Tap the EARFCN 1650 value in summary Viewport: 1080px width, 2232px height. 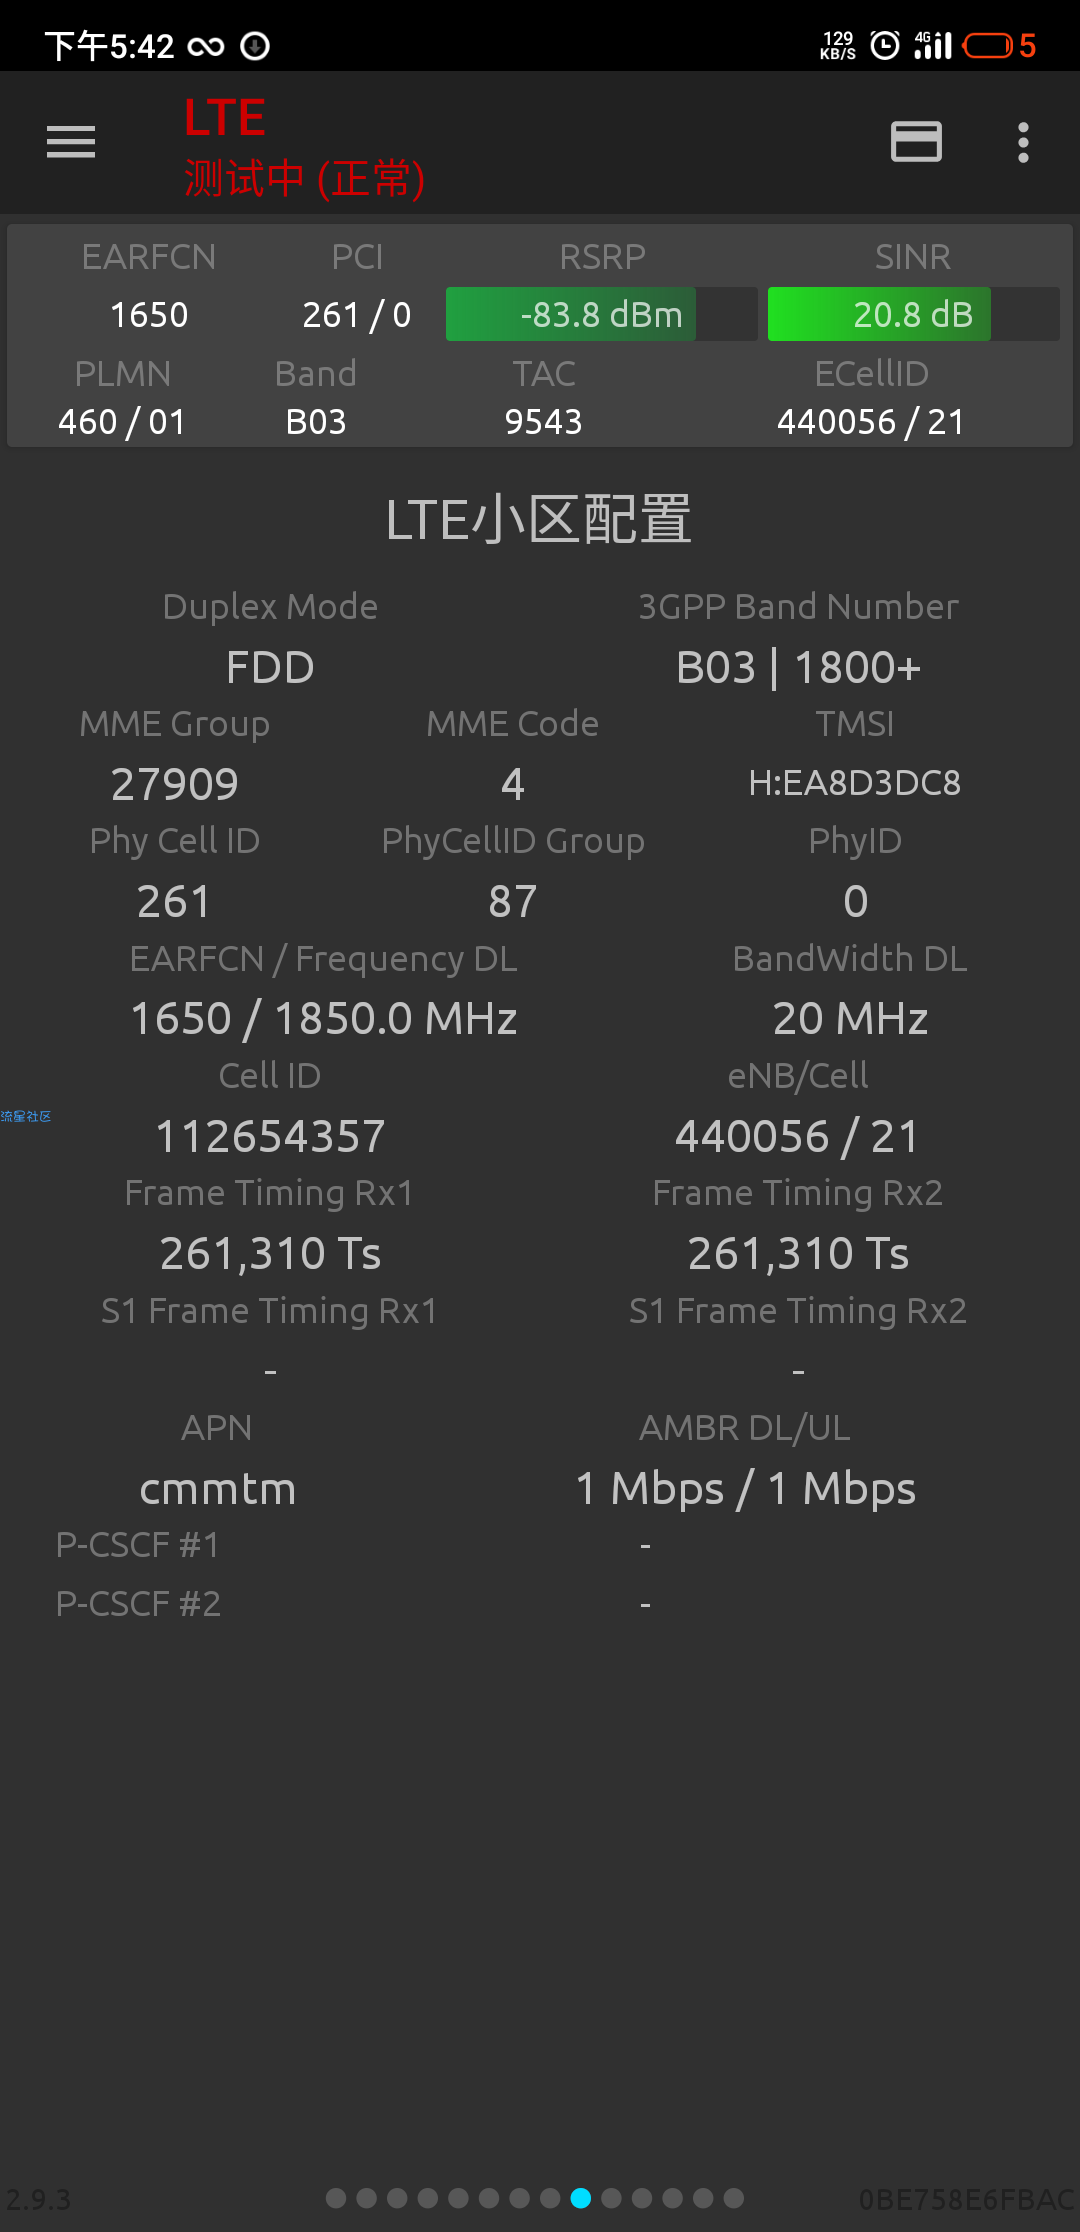149,315
